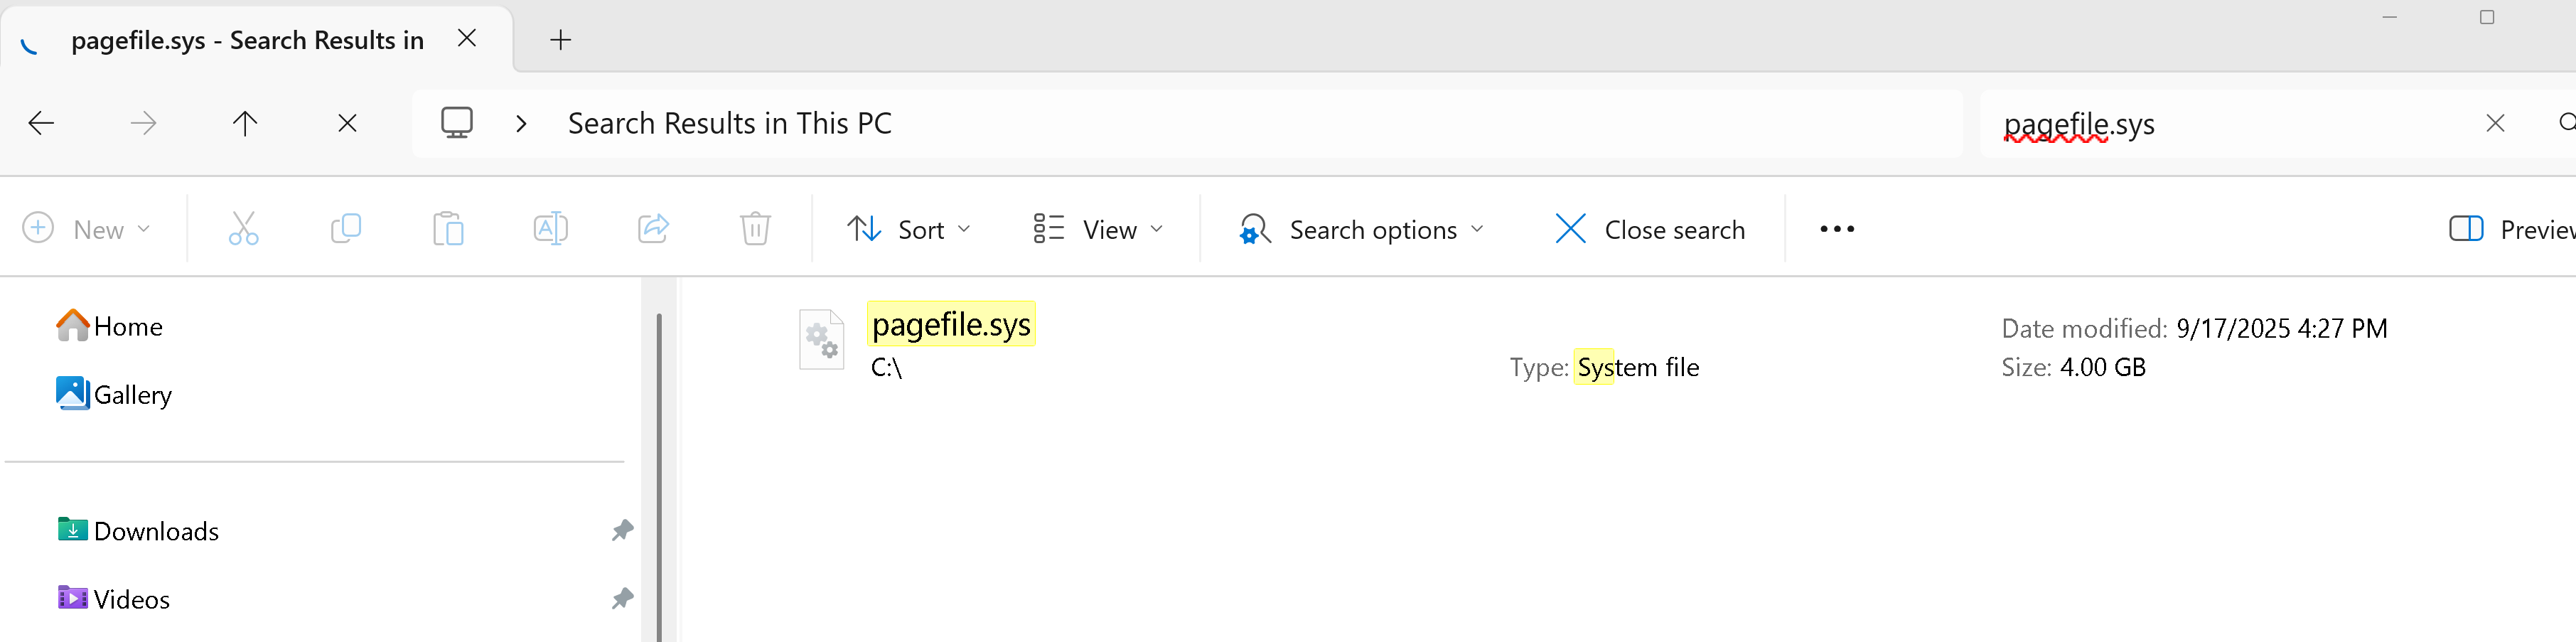Viewport: 2576px width, 642px height.
Task: Unpin Downloads from quick access
Action: tap(622, 530)
